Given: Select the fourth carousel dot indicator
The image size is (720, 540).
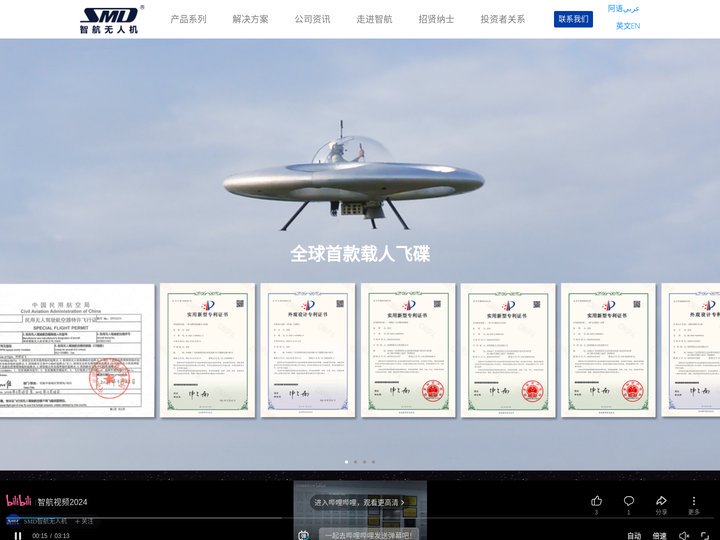Looking at the screenshot, I should click(x=373, y=462).
